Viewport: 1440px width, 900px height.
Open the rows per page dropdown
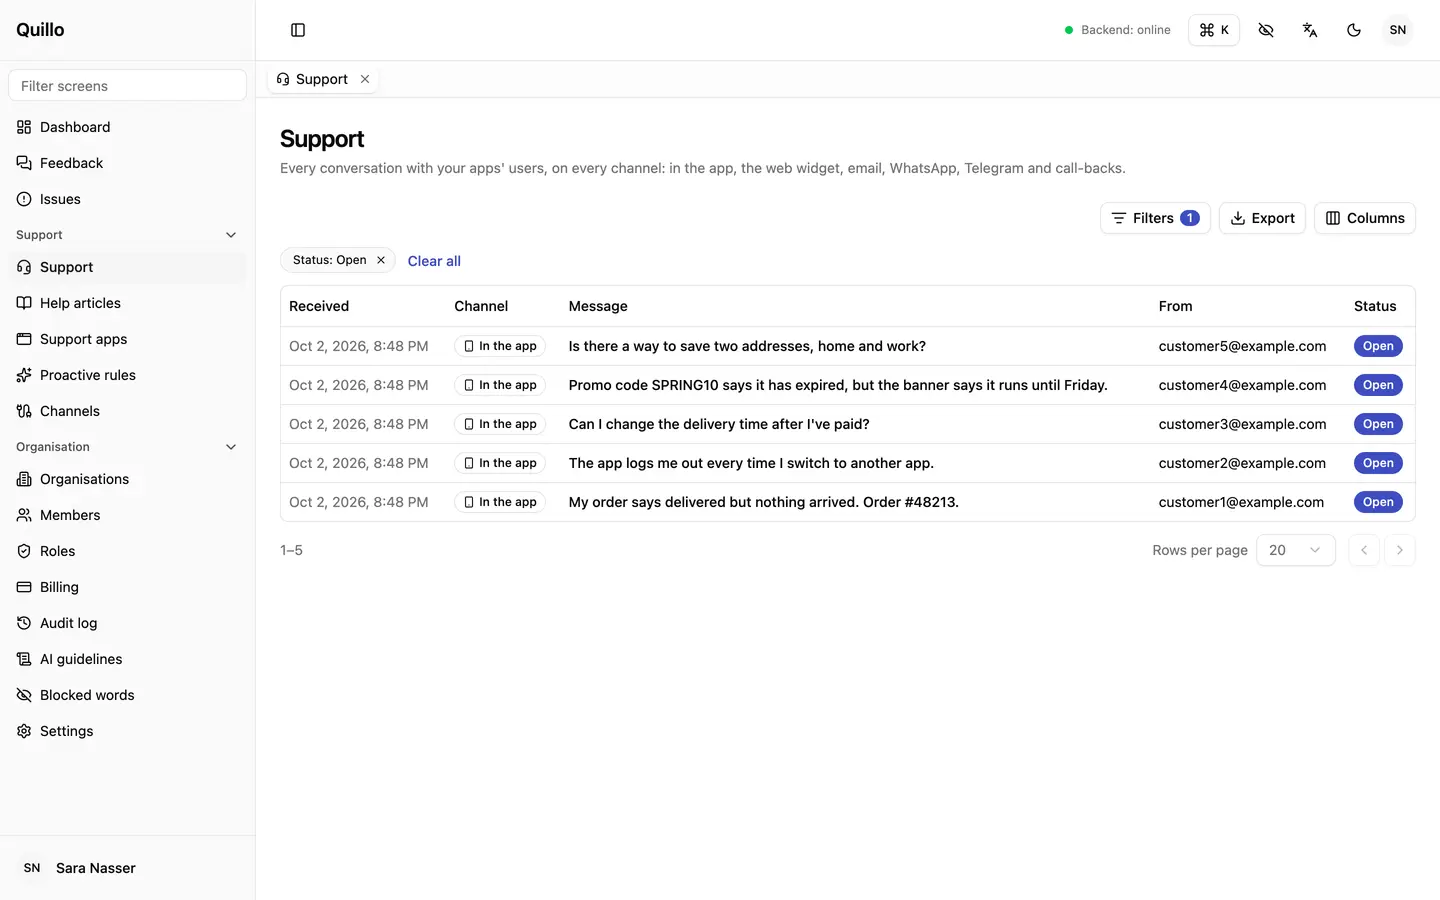pos(1296,550)
